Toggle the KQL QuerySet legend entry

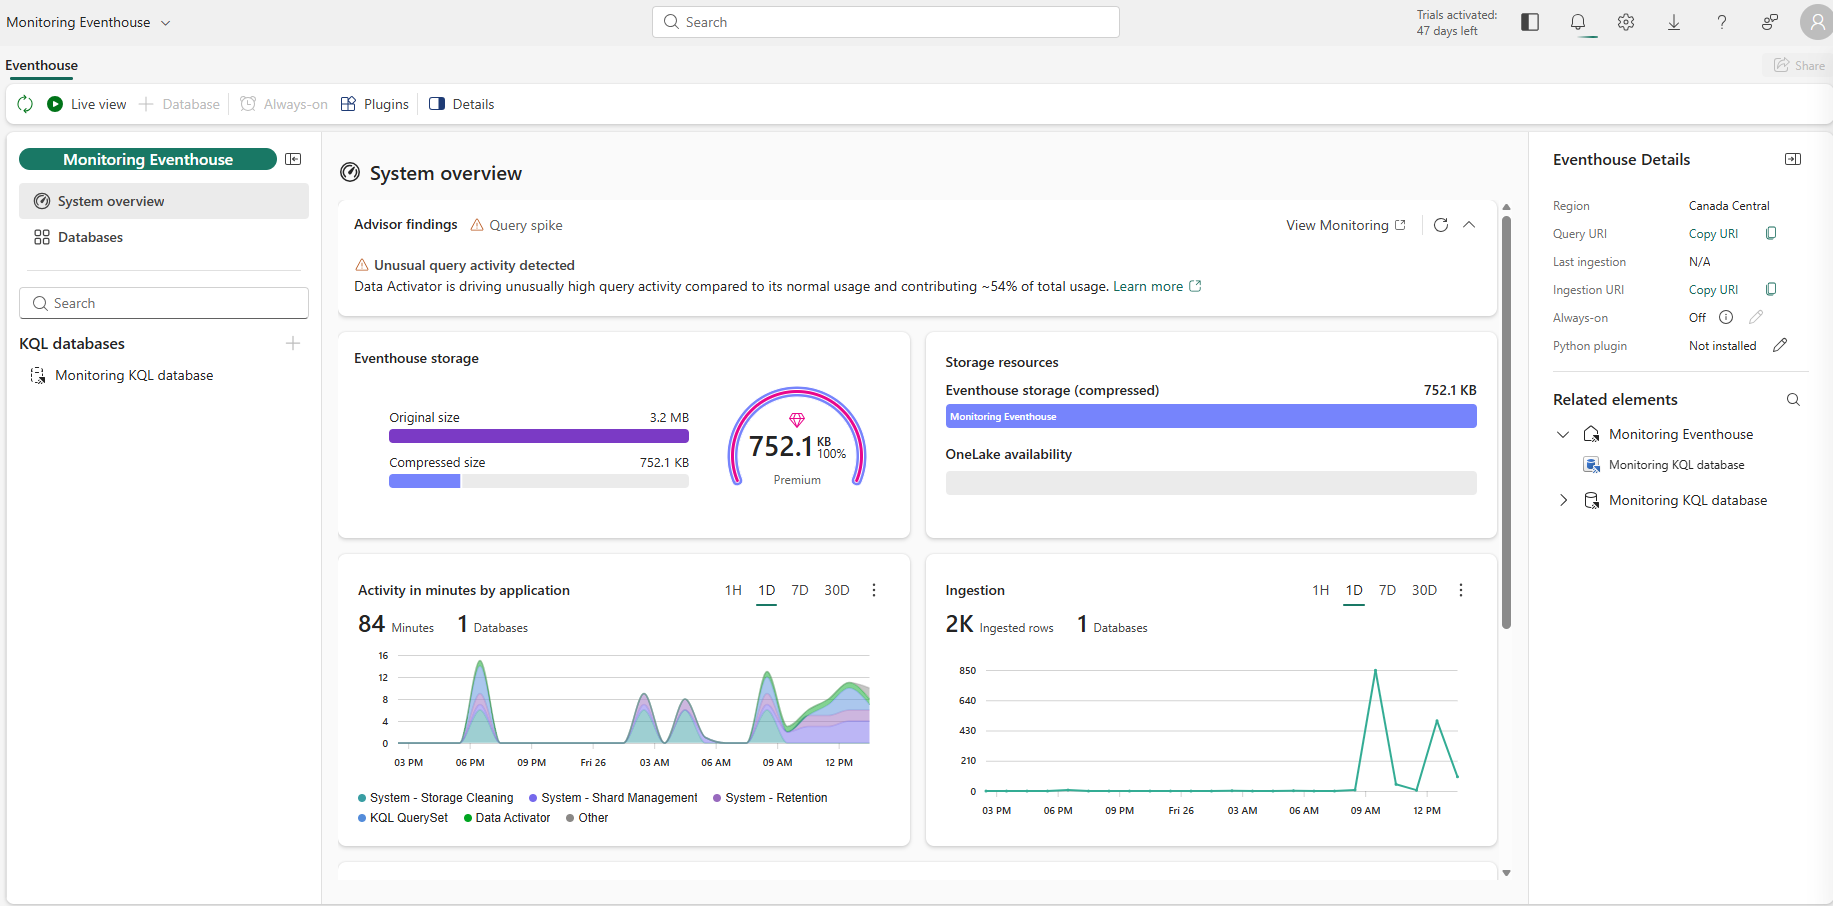(403, 818)
